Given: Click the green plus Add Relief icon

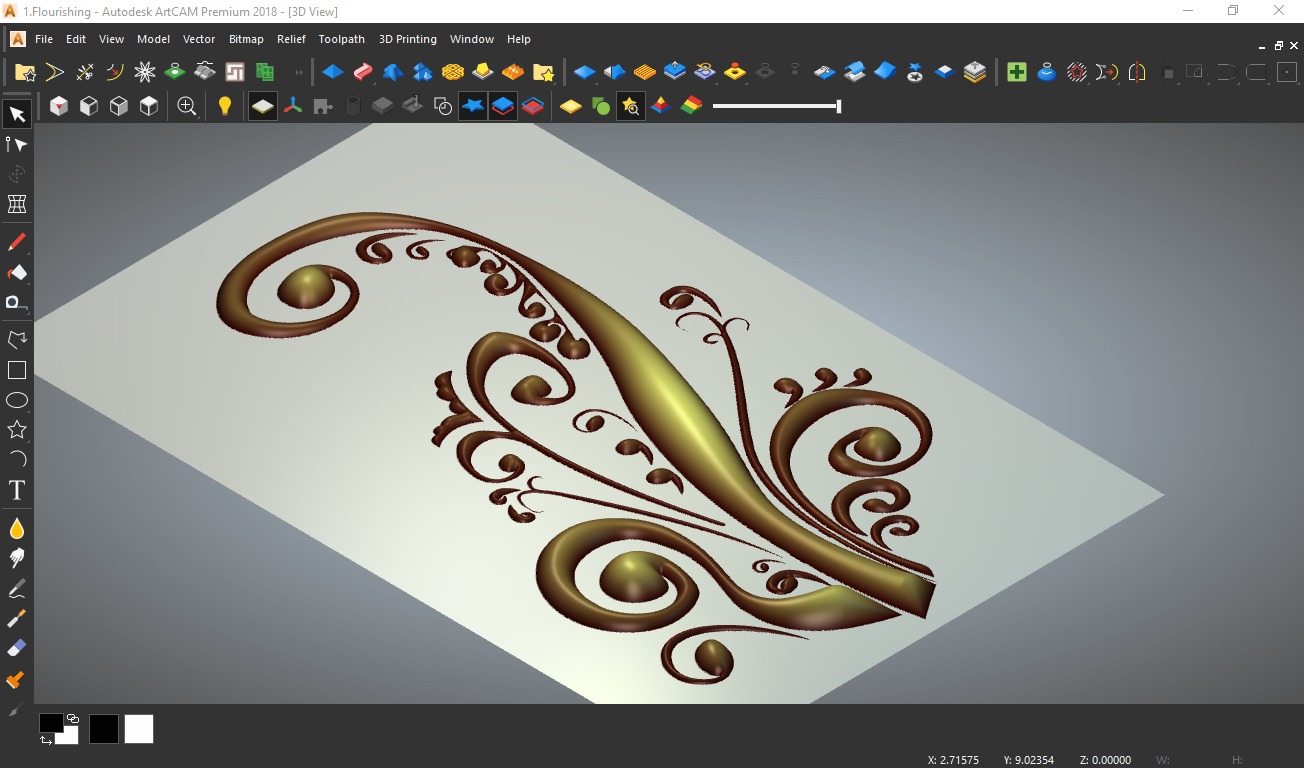Looking at the screenshot, I should (1016, 72).
